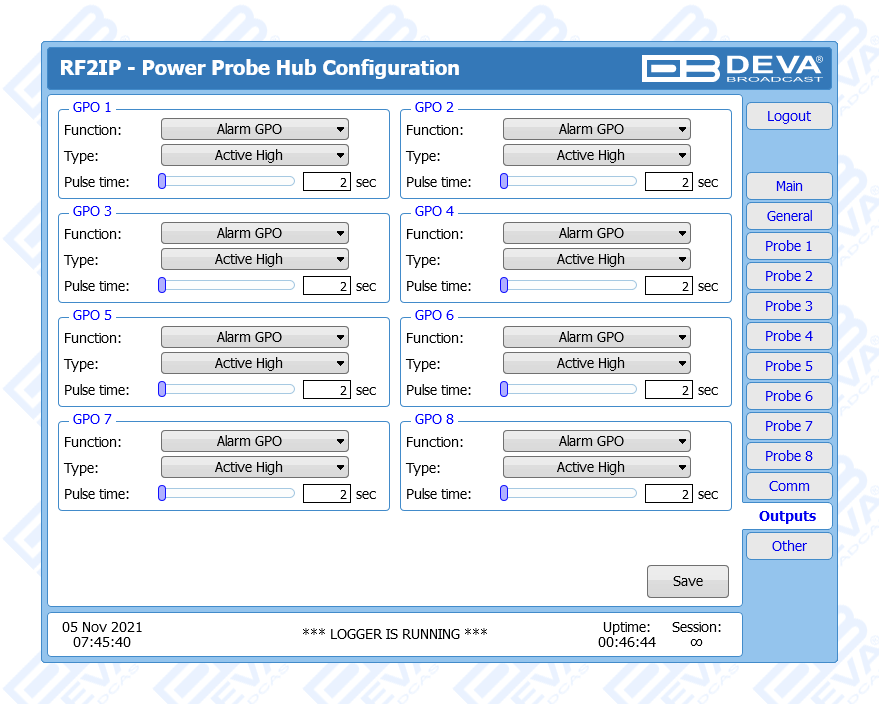Screen dimensions: 879x704
Task: Expand GPO 2 Type dropdown
Action: (596, 155)
